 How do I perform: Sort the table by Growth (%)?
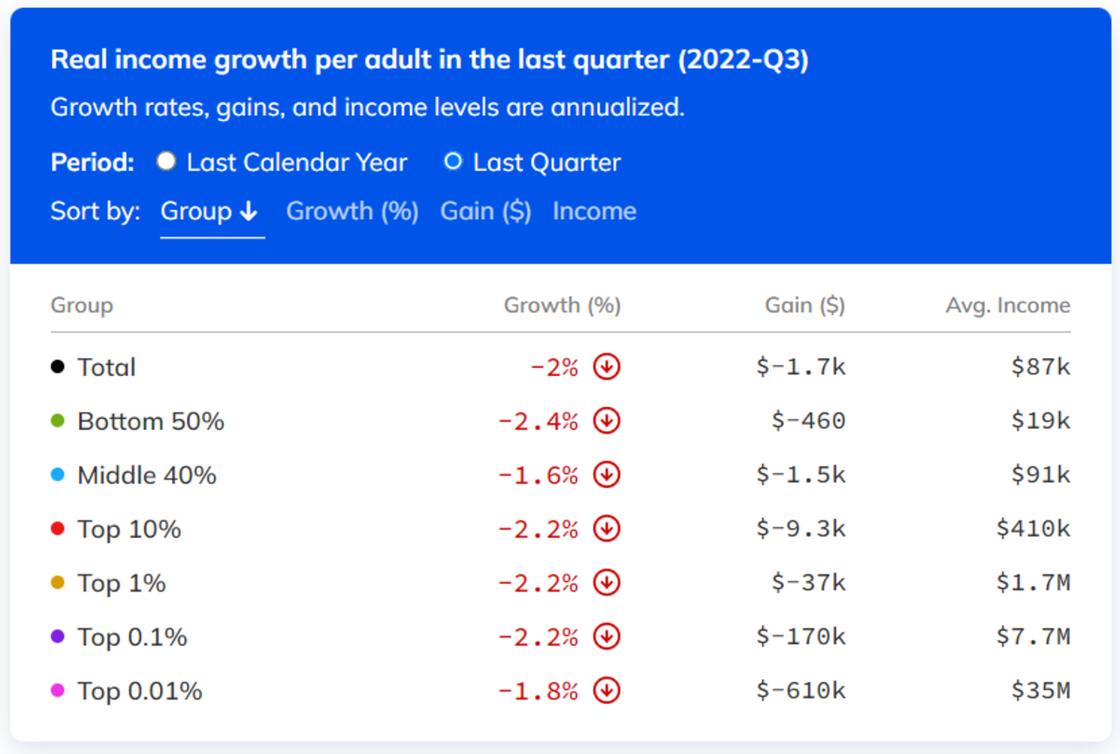pyautogui.click(x=352, y=211)
